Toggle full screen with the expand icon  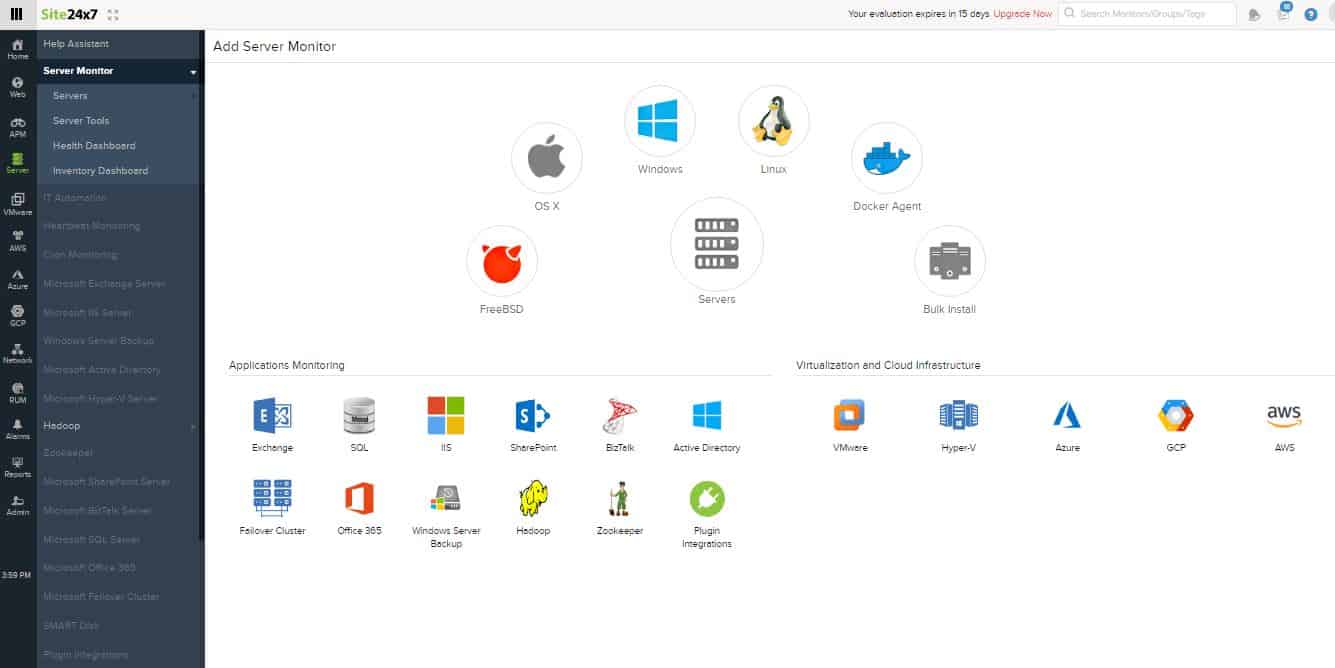112,15
